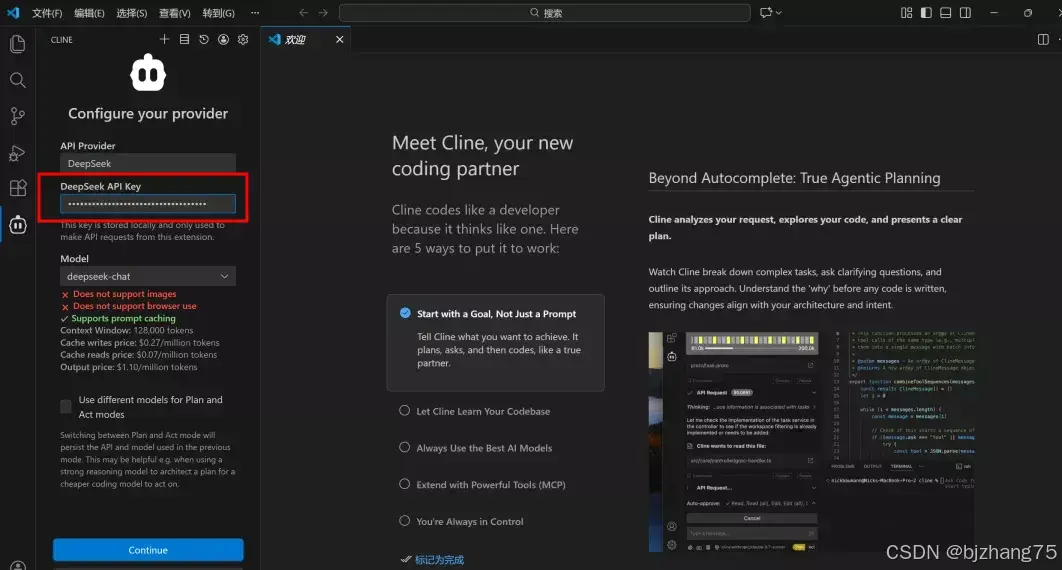Toggle the primary side bar icon
1062x570 pixels.
tap(926, 13)
